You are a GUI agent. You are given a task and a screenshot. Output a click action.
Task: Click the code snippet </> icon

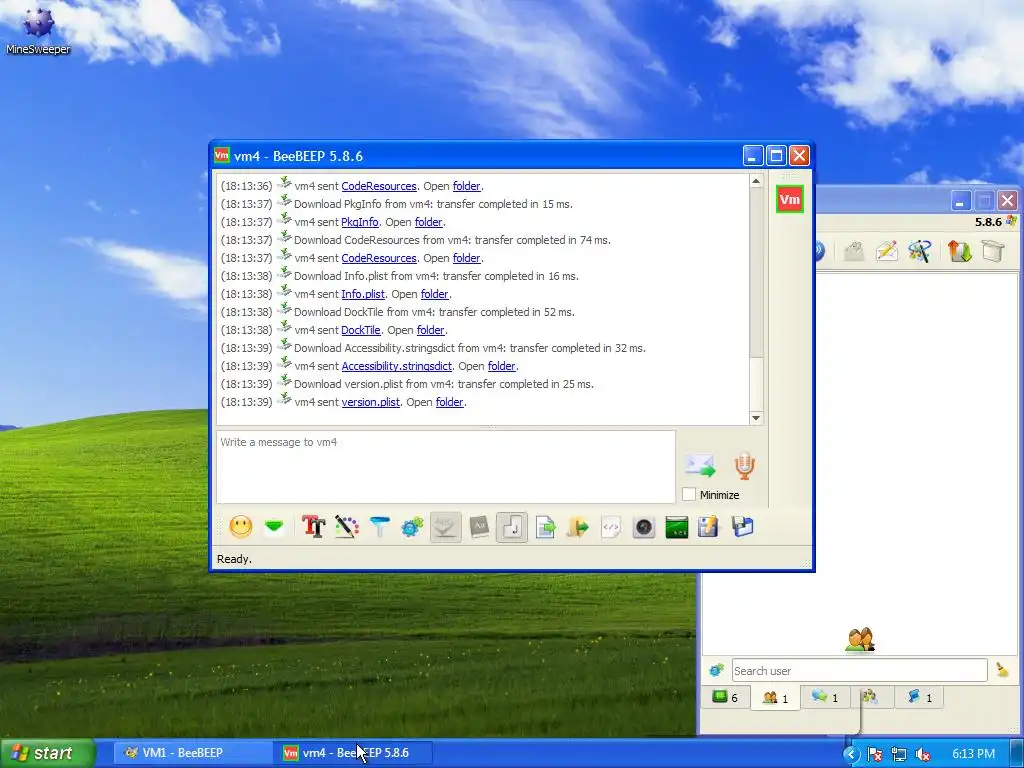[611, 527]
